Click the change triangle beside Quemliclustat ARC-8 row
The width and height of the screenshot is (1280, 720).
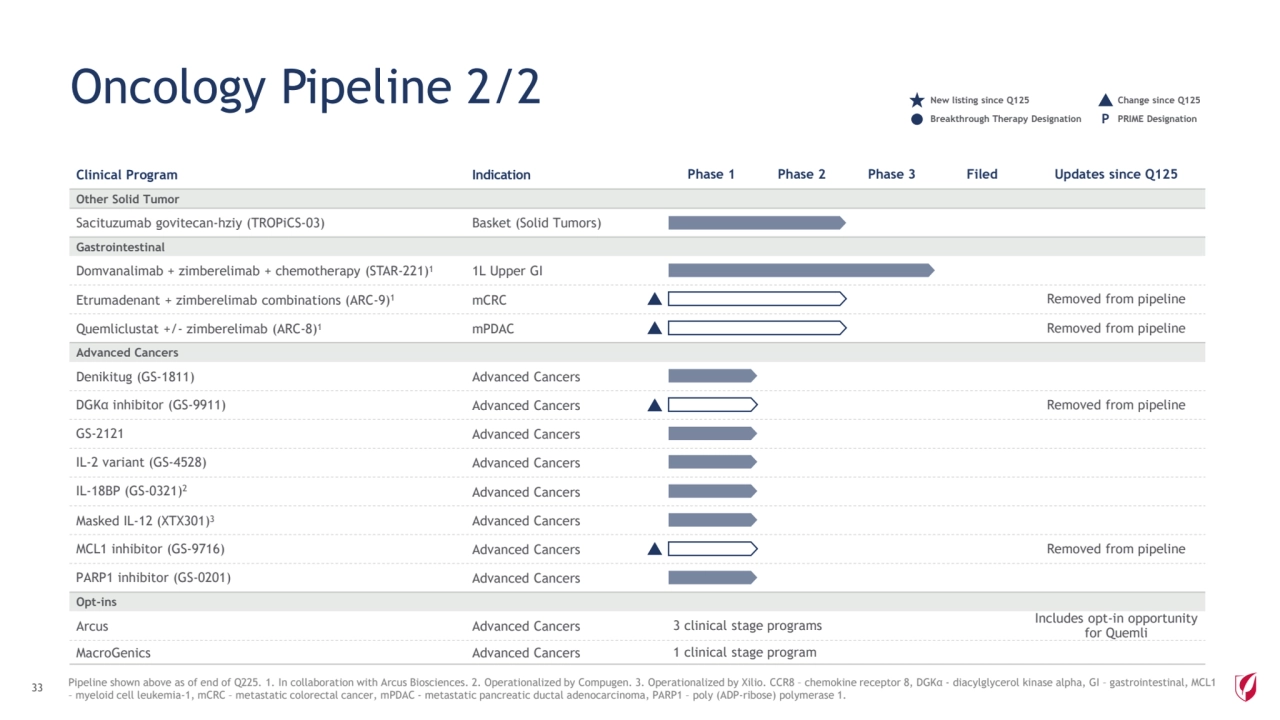click(x=654, y=327)
